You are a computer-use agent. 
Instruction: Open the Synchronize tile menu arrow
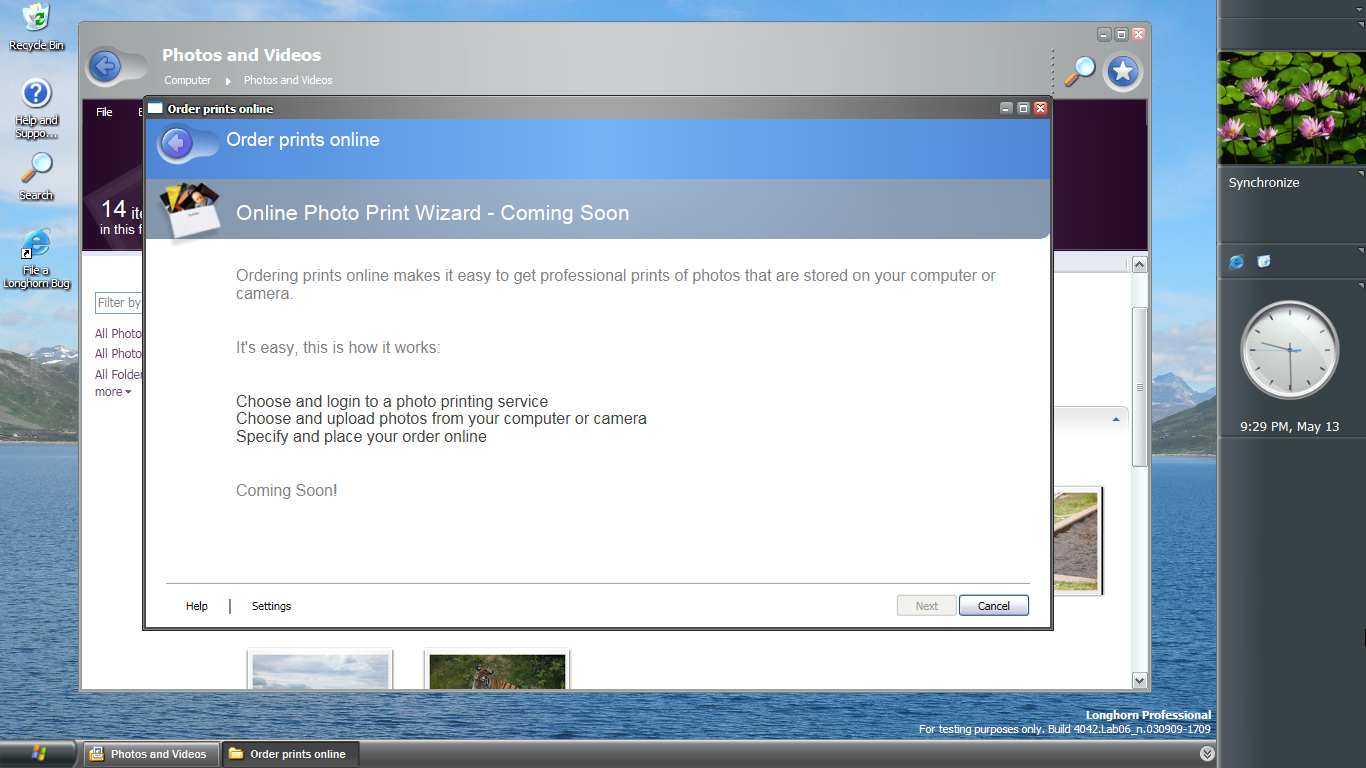1359,173
